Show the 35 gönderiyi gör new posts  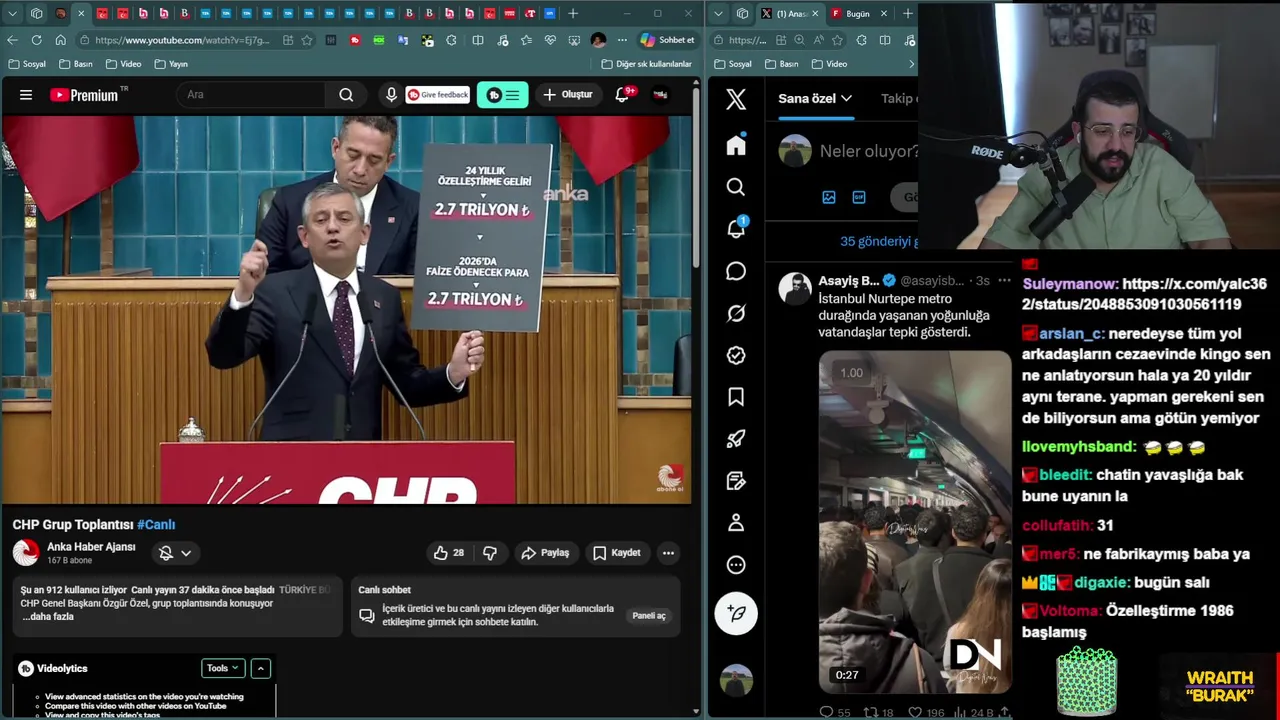tap(878, 241)
